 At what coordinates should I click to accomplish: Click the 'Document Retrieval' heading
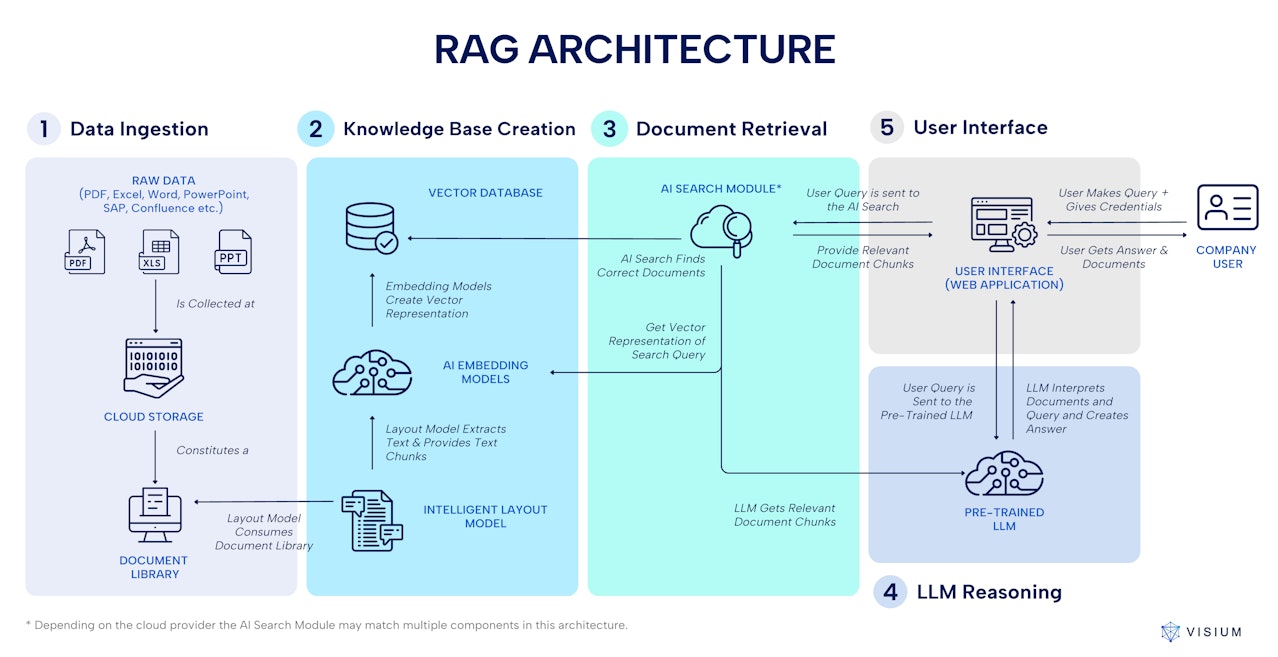(732, 129)
